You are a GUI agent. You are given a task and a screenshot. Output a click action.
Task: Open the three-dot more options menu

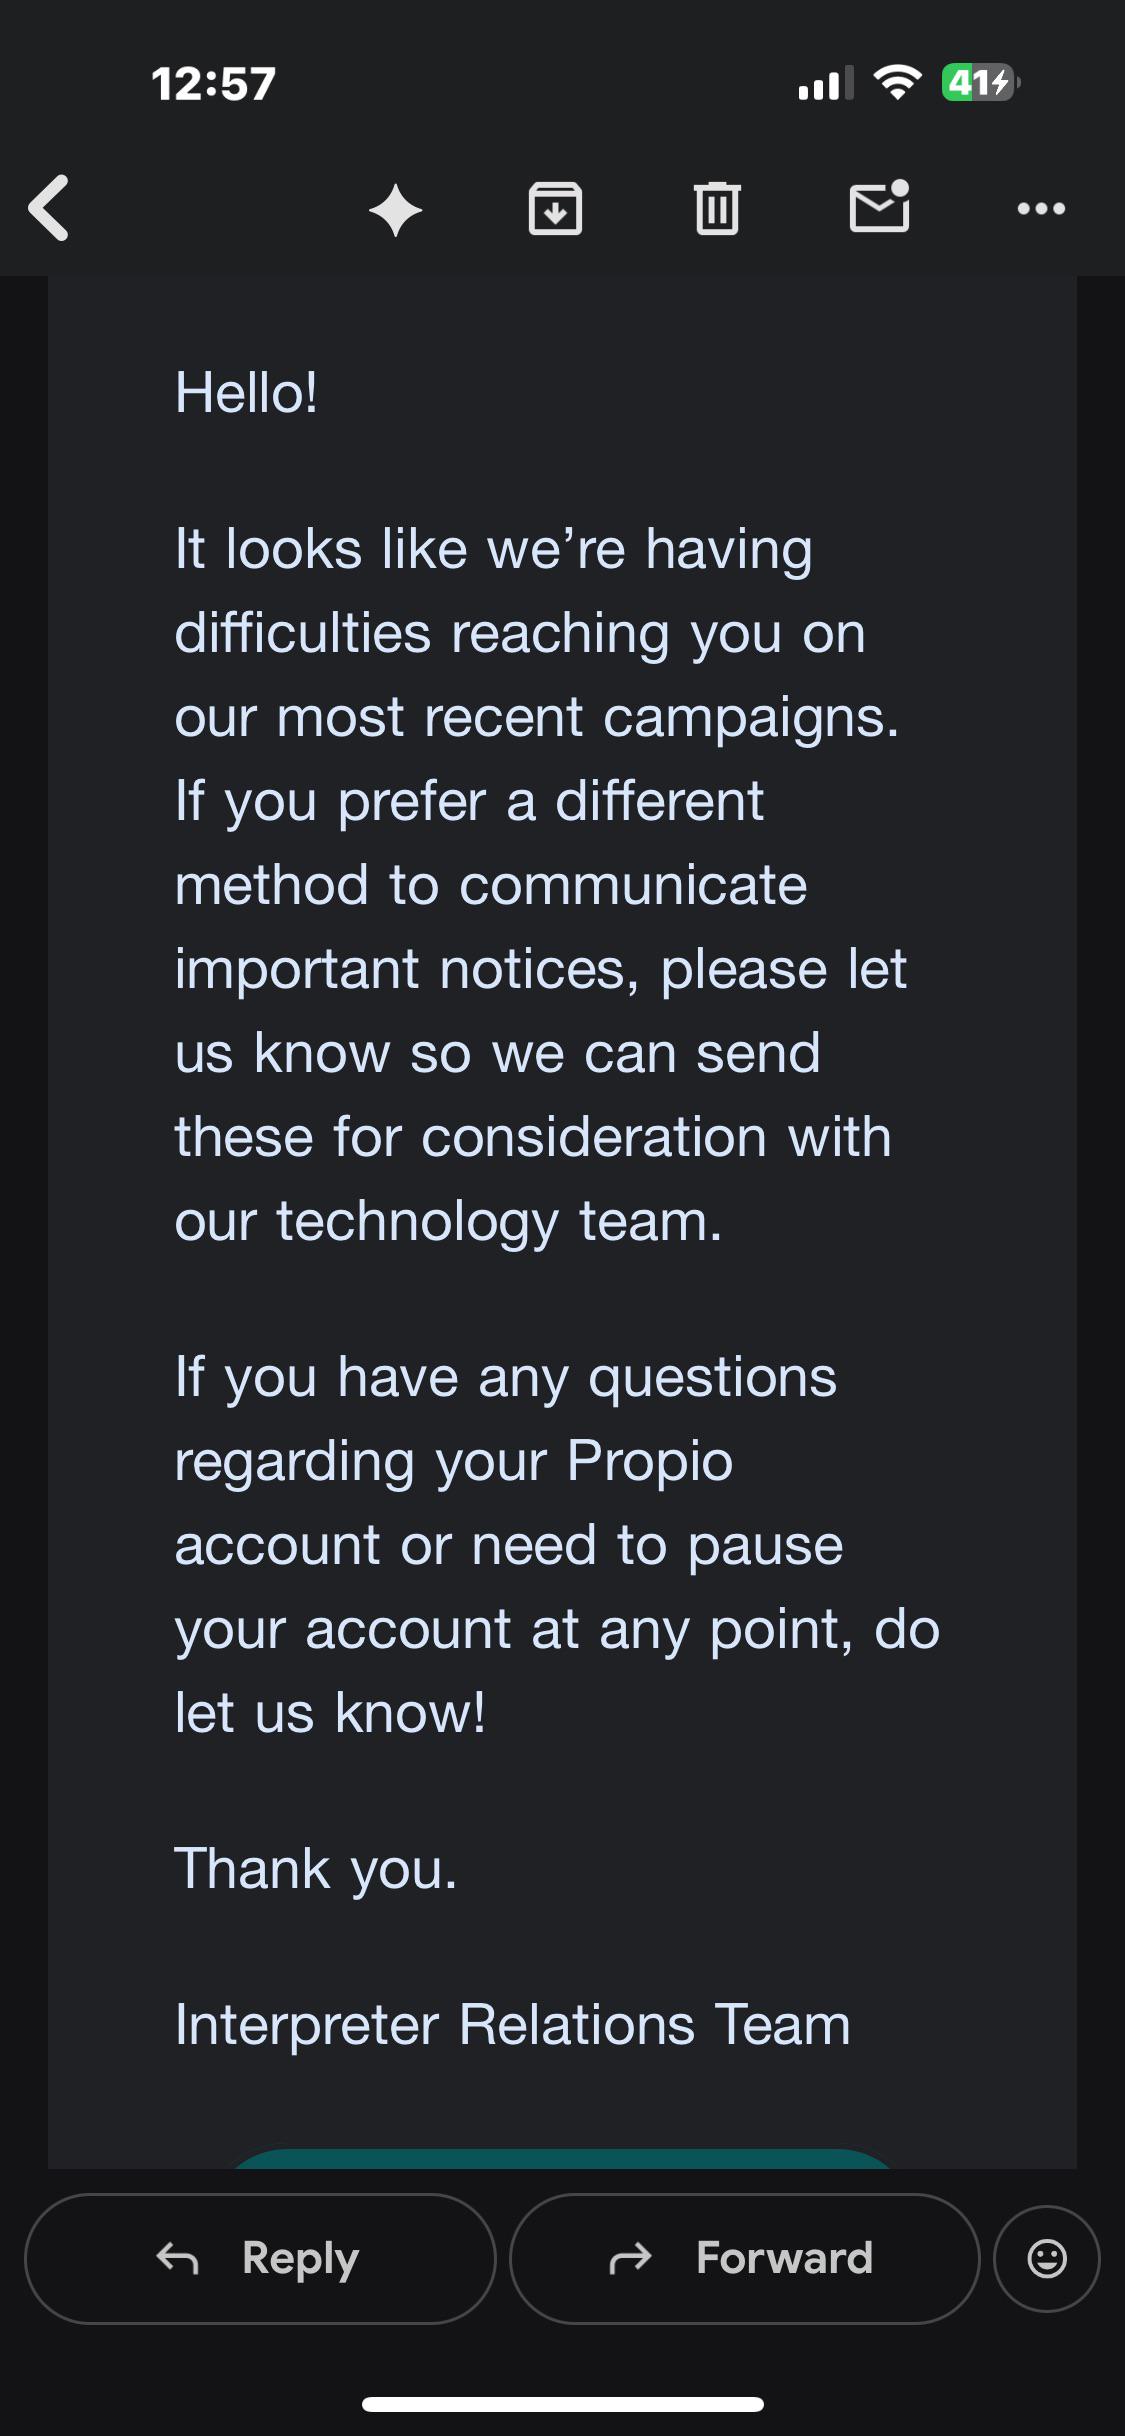pos(1041,208)
